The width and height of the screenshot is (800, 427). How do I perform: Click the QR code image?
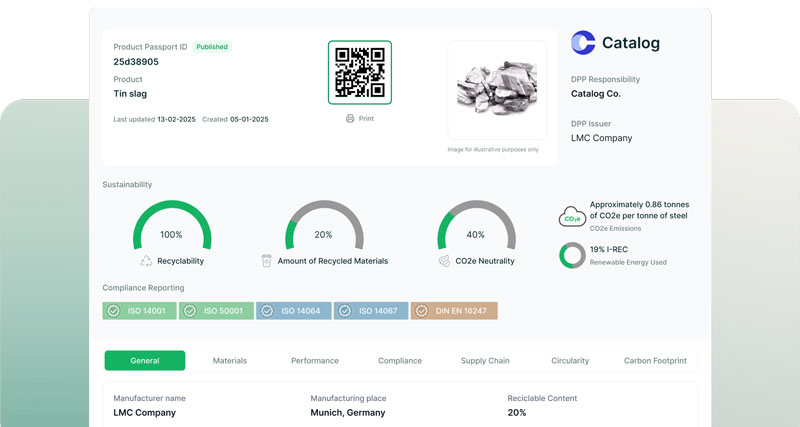pos(359,72)
